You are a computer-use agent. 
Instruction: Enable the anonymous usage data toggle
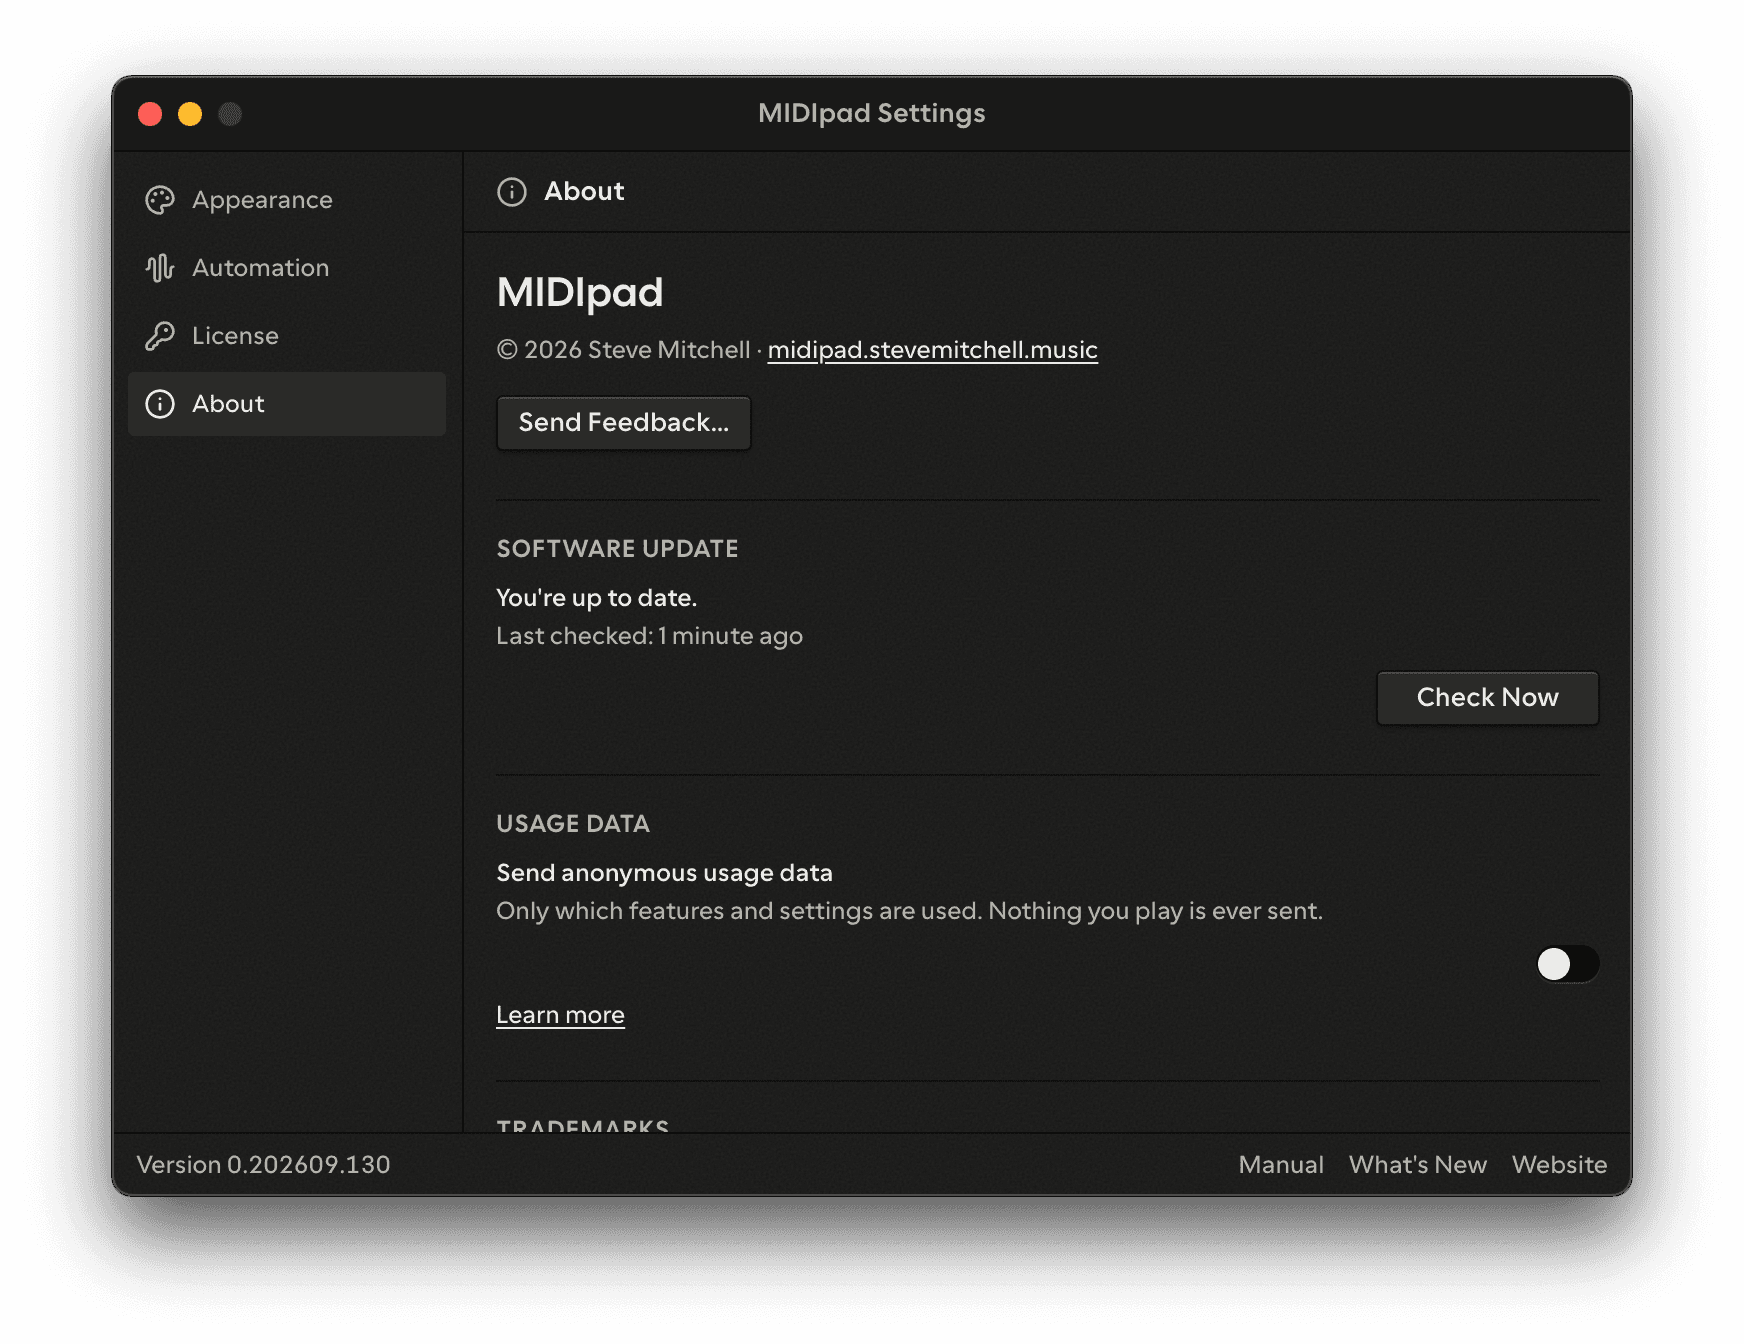[1567, 964]
